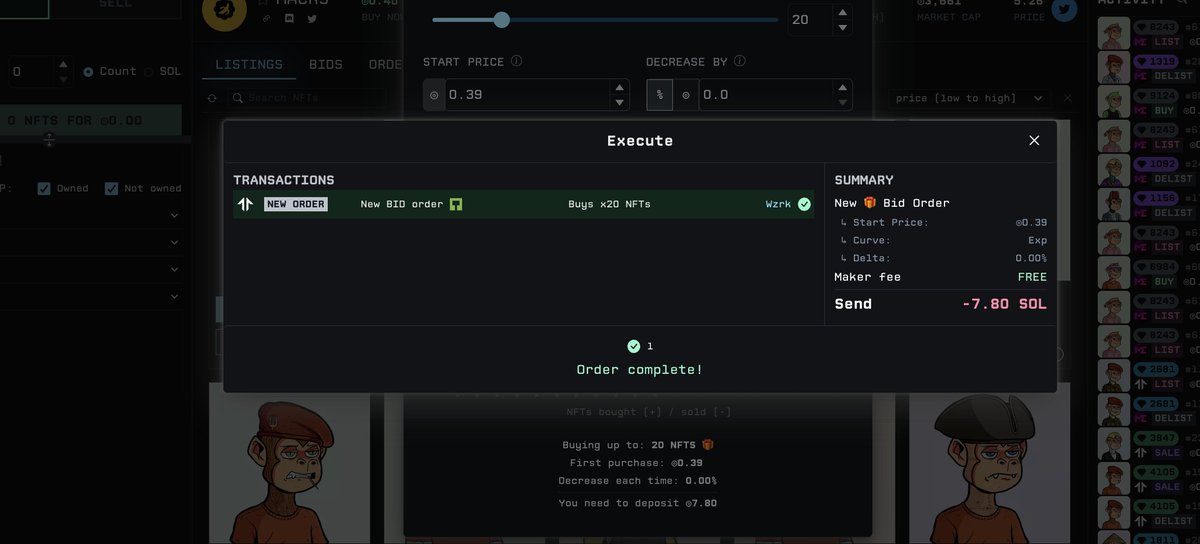Open the price (low to high) sort dropdown
1200x544 pixels.
click(x=969, y=98)
